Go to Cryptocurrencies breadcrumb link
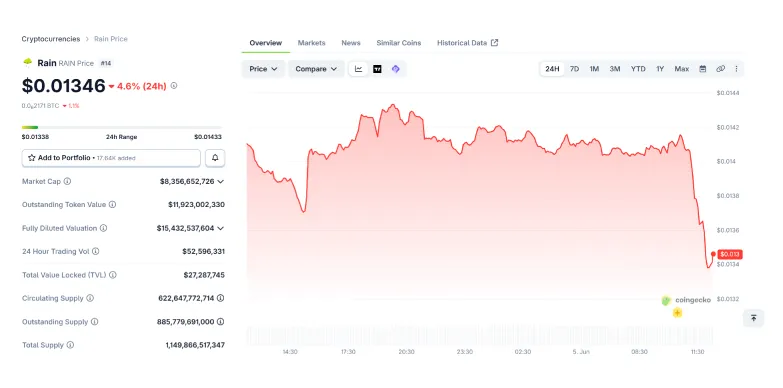 51,38
